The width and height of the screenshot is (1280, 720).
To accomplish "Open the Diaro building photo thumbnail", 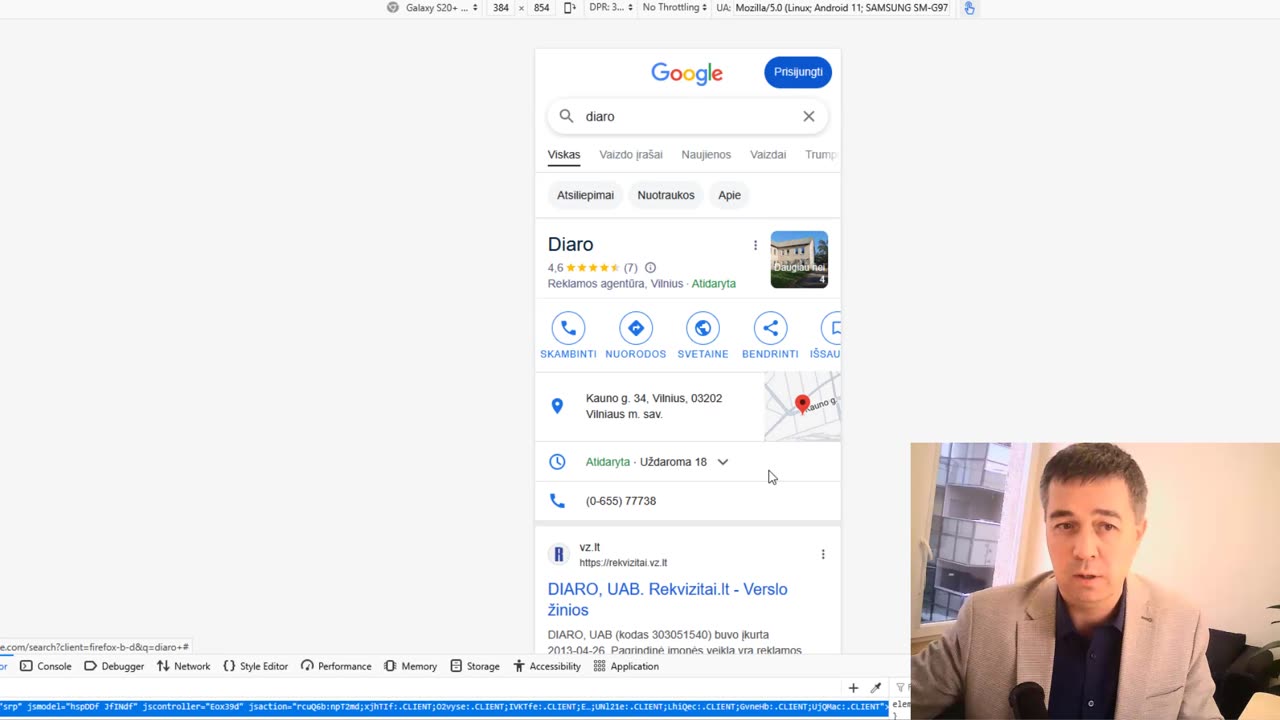I will (799, 260).
